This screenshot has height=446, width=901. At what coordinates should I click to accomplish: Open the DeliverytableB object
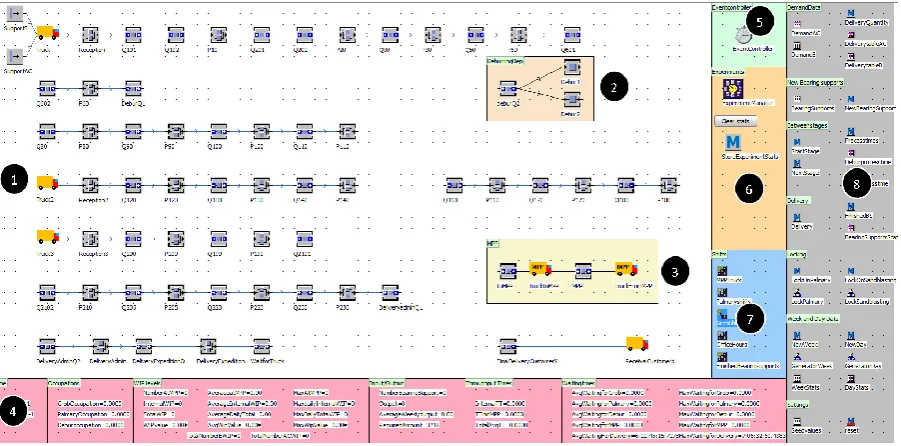pos(851,56)
